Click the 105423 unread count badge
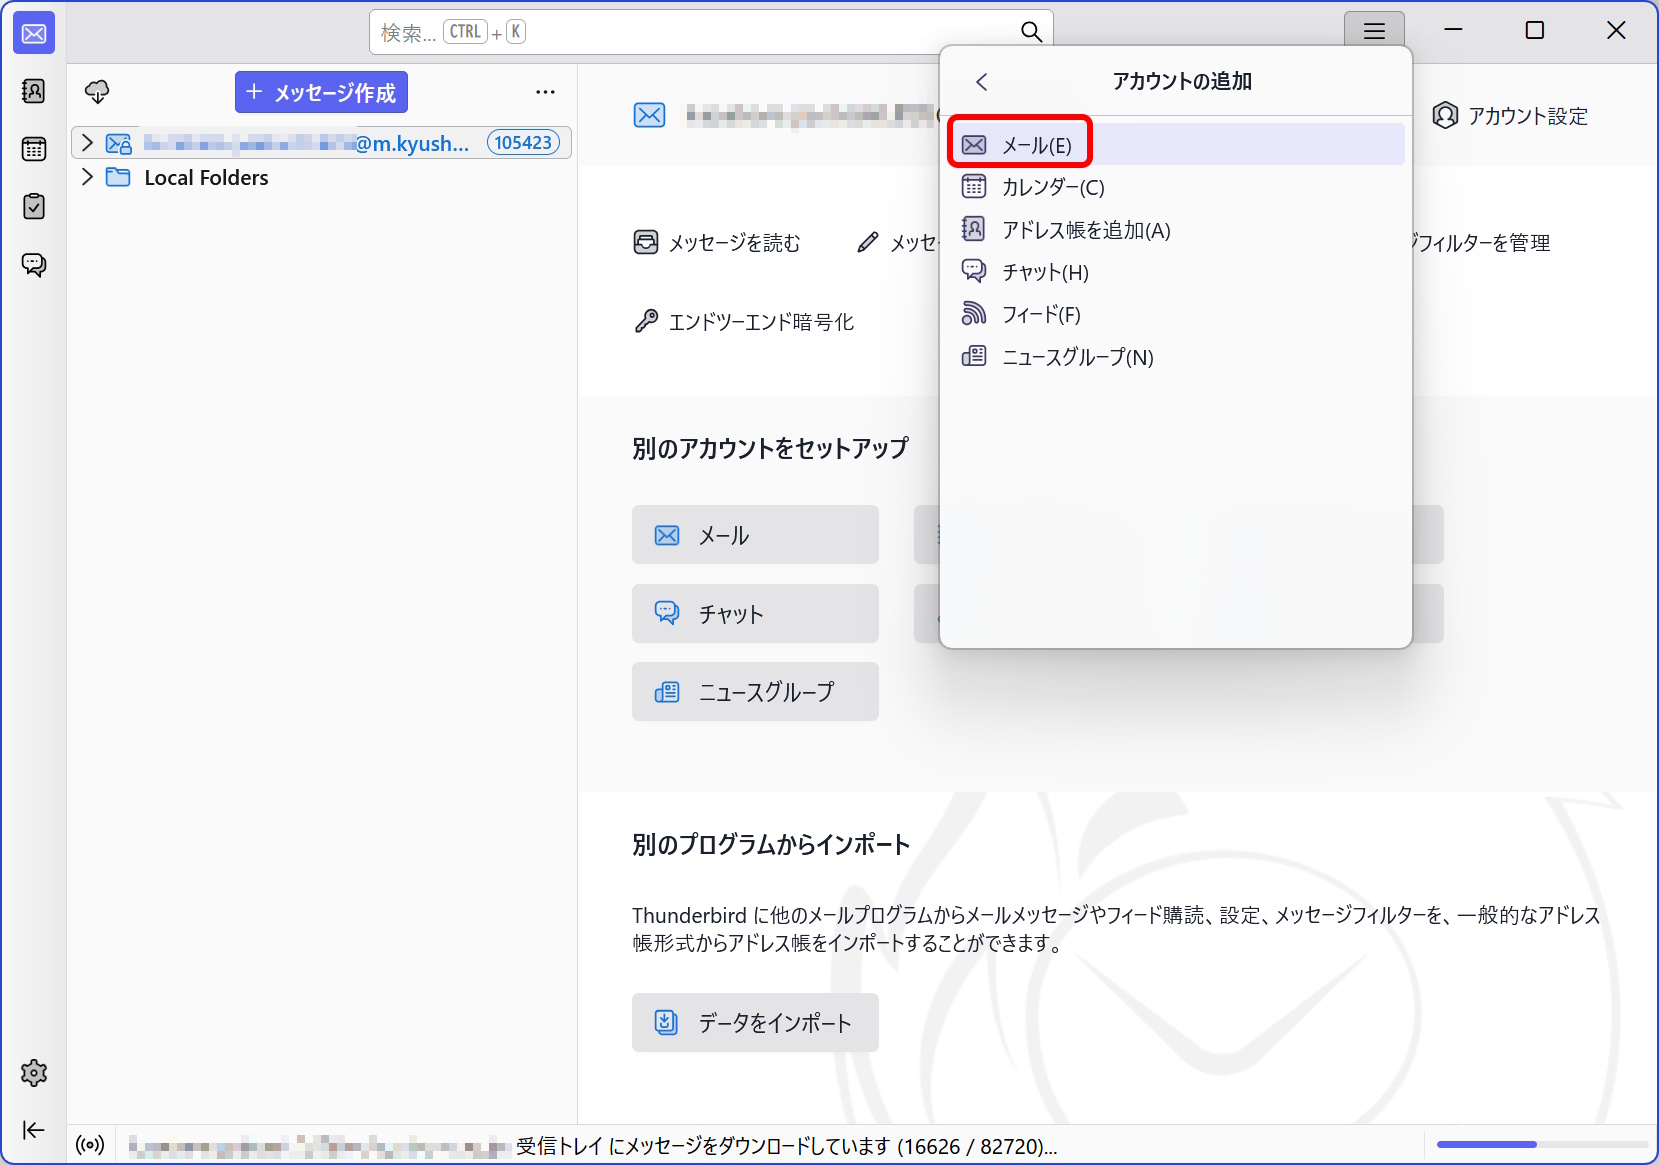The height and width of the screenshot is (1165, 1659). [x=523, y=143]
